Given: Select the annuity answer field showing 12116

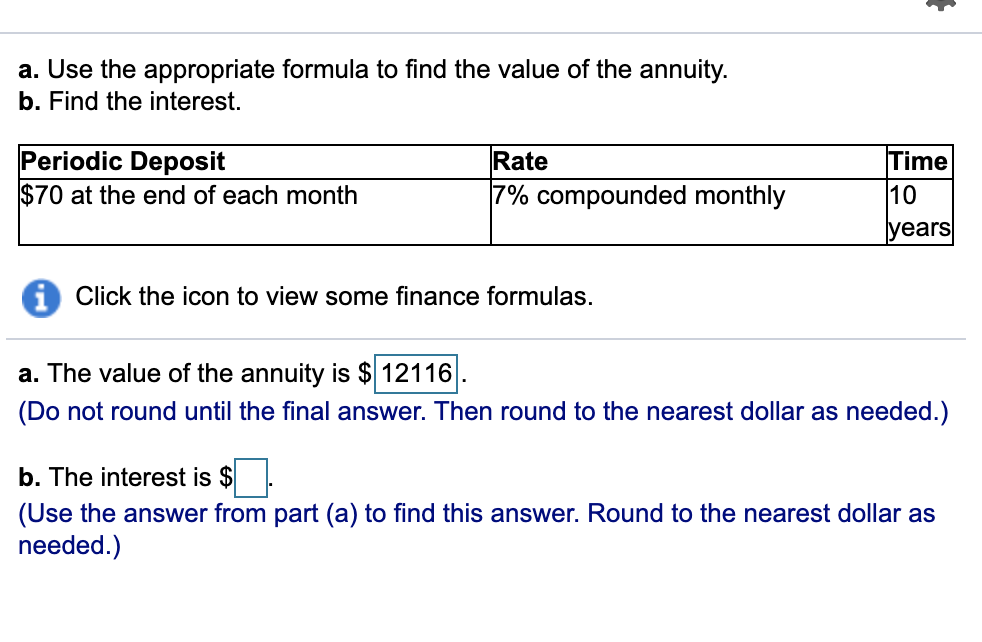Looking at the screenshot, I should point(416,374).
